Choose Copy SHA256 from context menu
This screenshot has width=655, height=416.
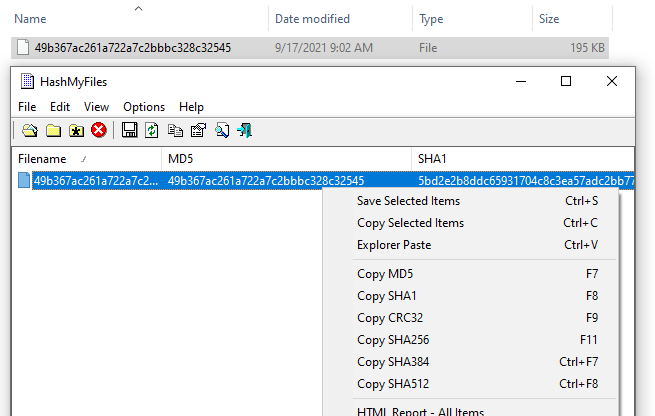[393, 340]
